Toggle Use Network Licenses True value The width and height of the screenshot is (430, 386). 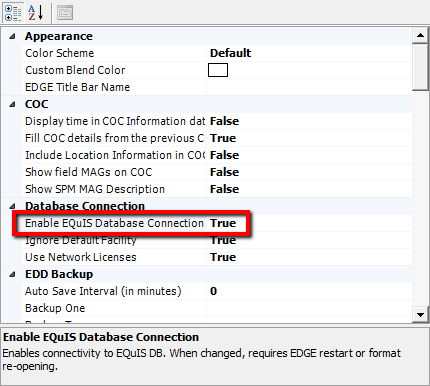pyautogui.click(x=309, y=257)
